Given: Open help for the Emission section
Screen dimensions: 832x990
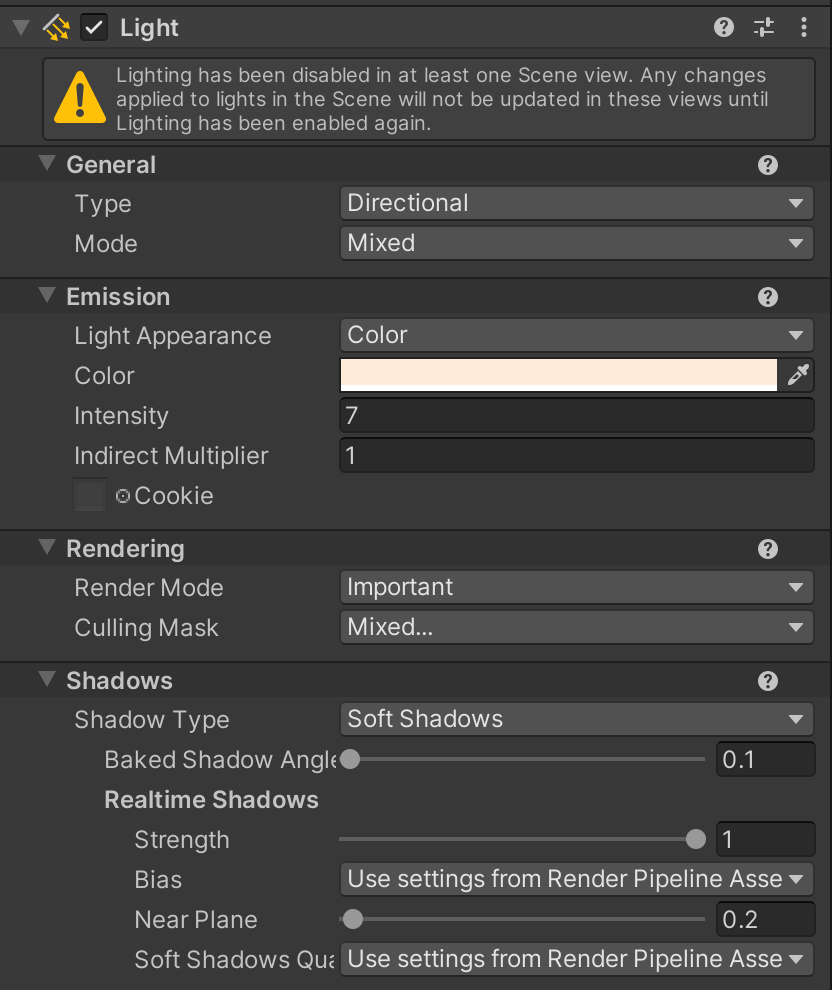Looking at the screenshot, I should pos(767,296).
